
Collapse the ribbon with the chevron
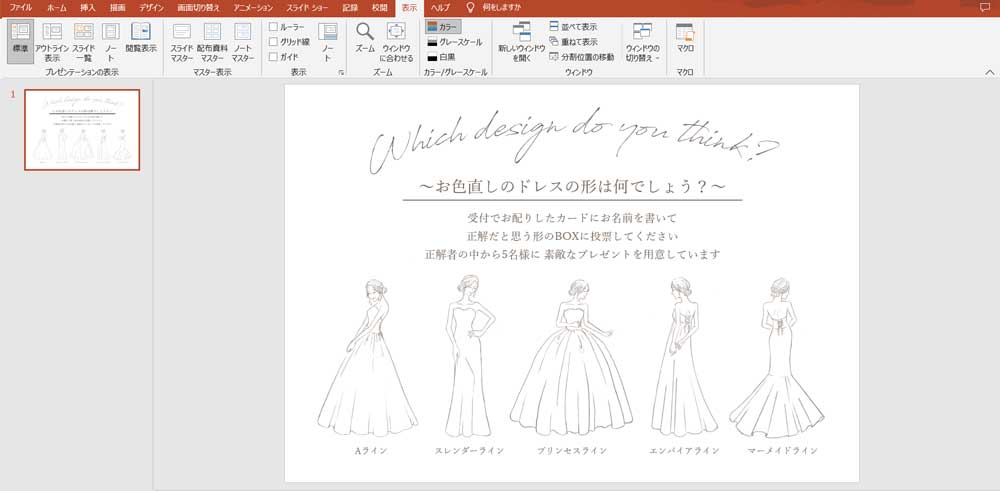989,72
